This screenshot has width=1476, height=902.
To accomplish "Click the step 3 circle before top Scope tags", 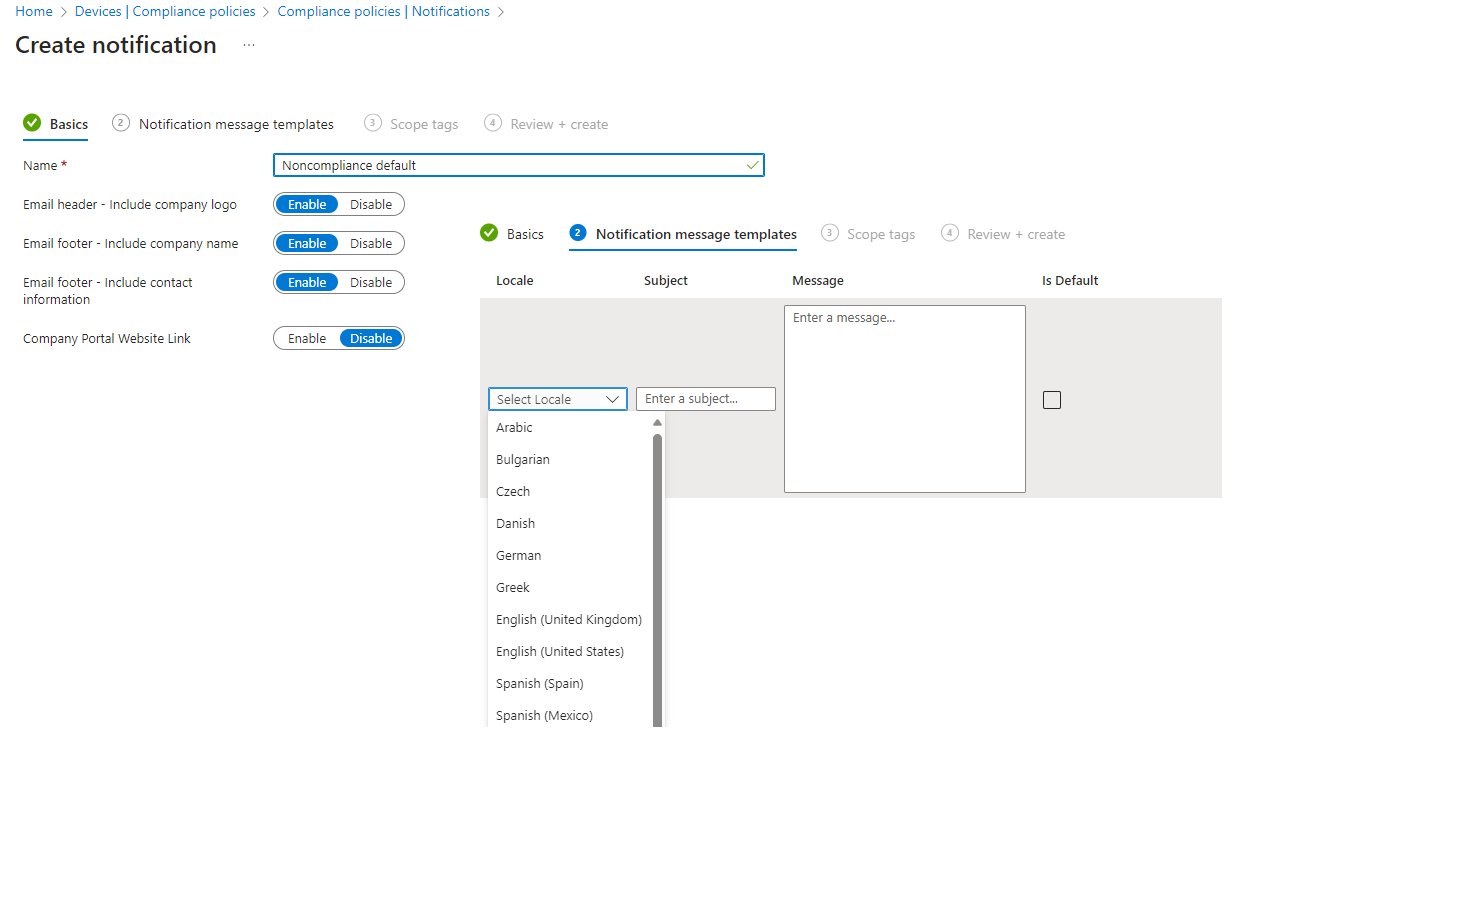I will (373, 123).
